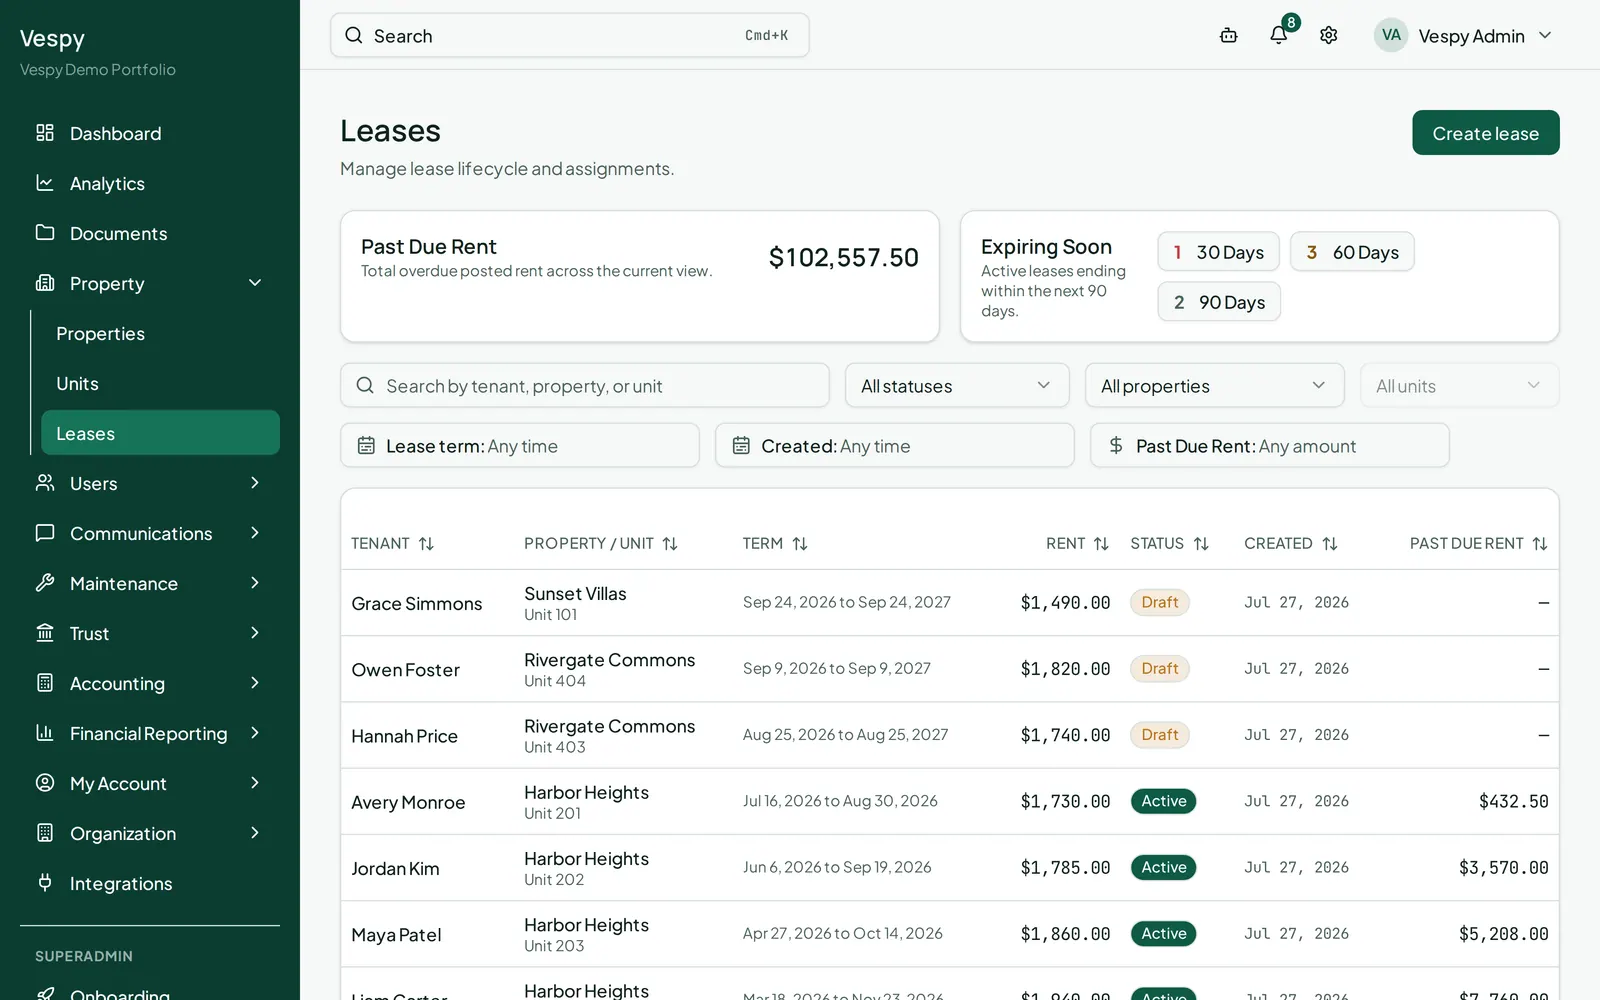Click Maya Patel's Active status badge
Image resolution: width=1600 pixels, height=1000 pixels.
pos(1164,933)
